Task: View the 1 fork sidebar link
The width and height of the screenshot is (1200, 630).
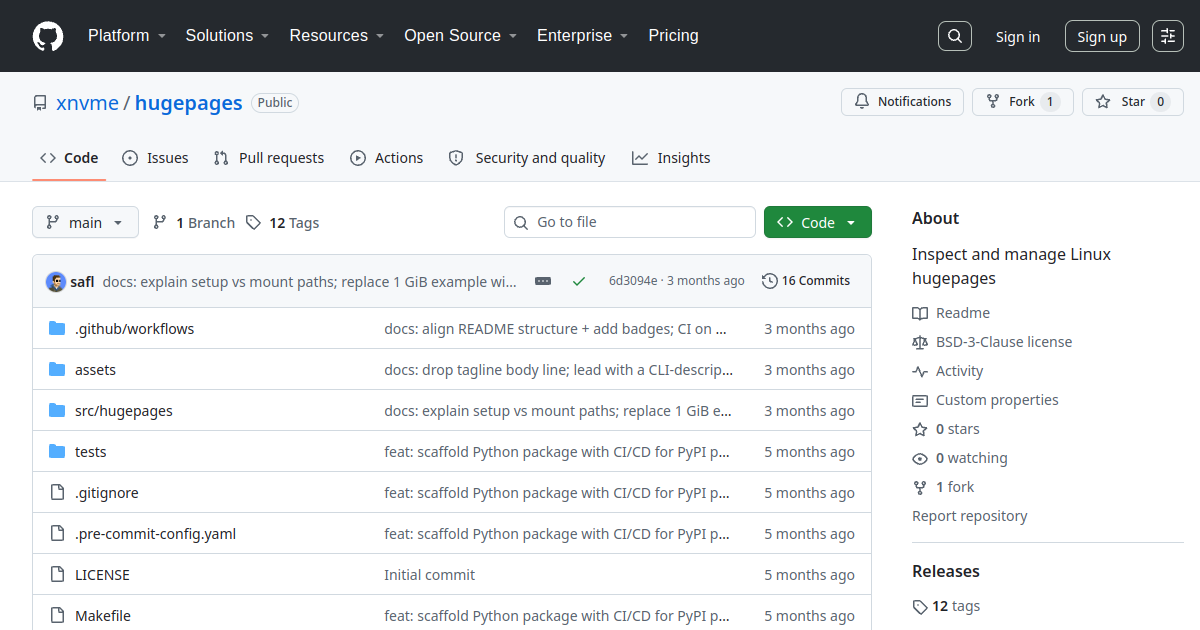Action: [x=943, y=487]
